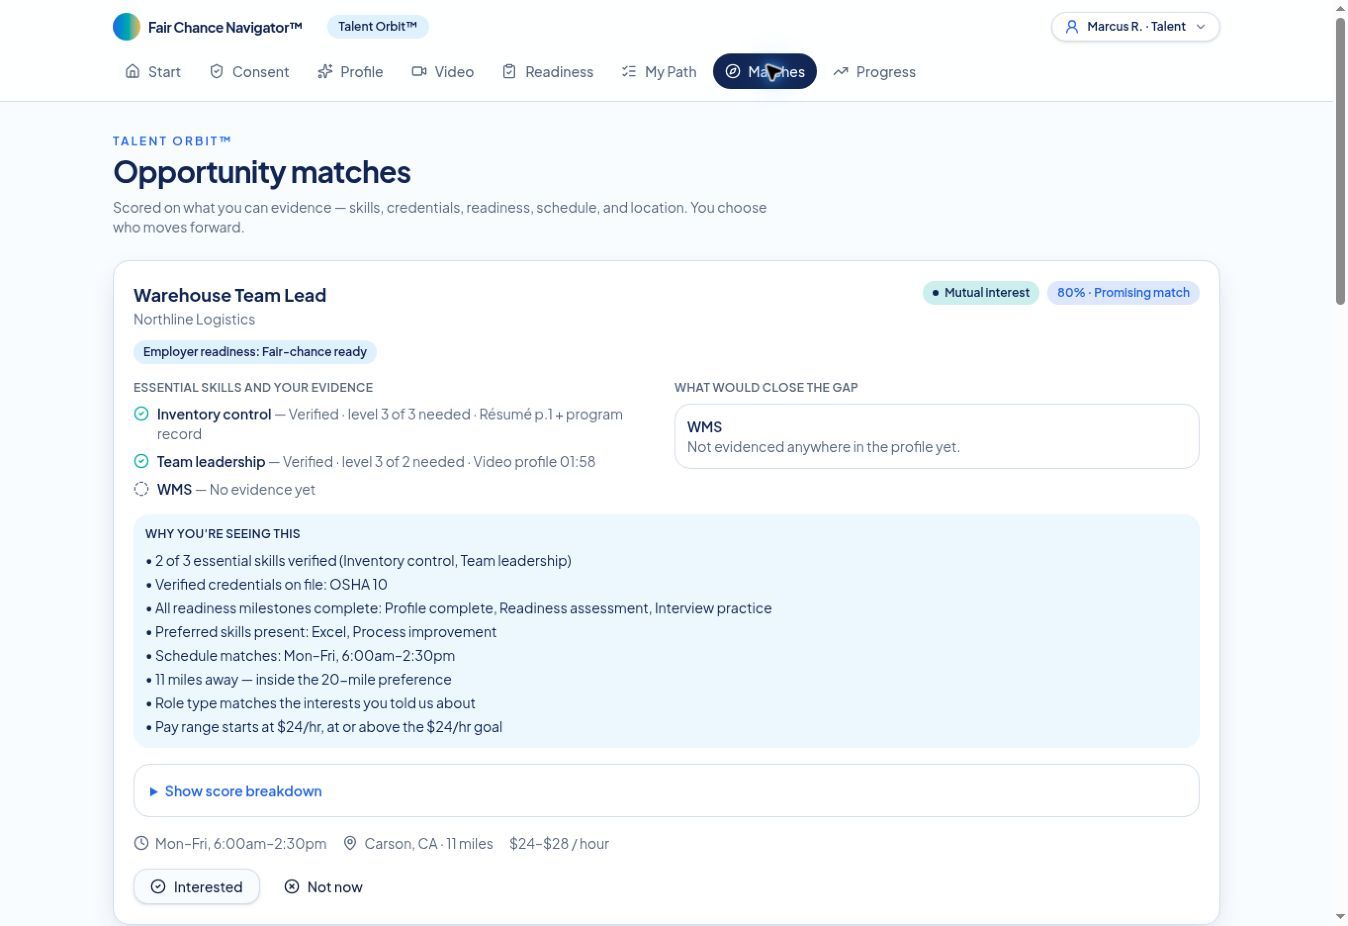Click the scrollbar down arrow

tap(1340, 916)
